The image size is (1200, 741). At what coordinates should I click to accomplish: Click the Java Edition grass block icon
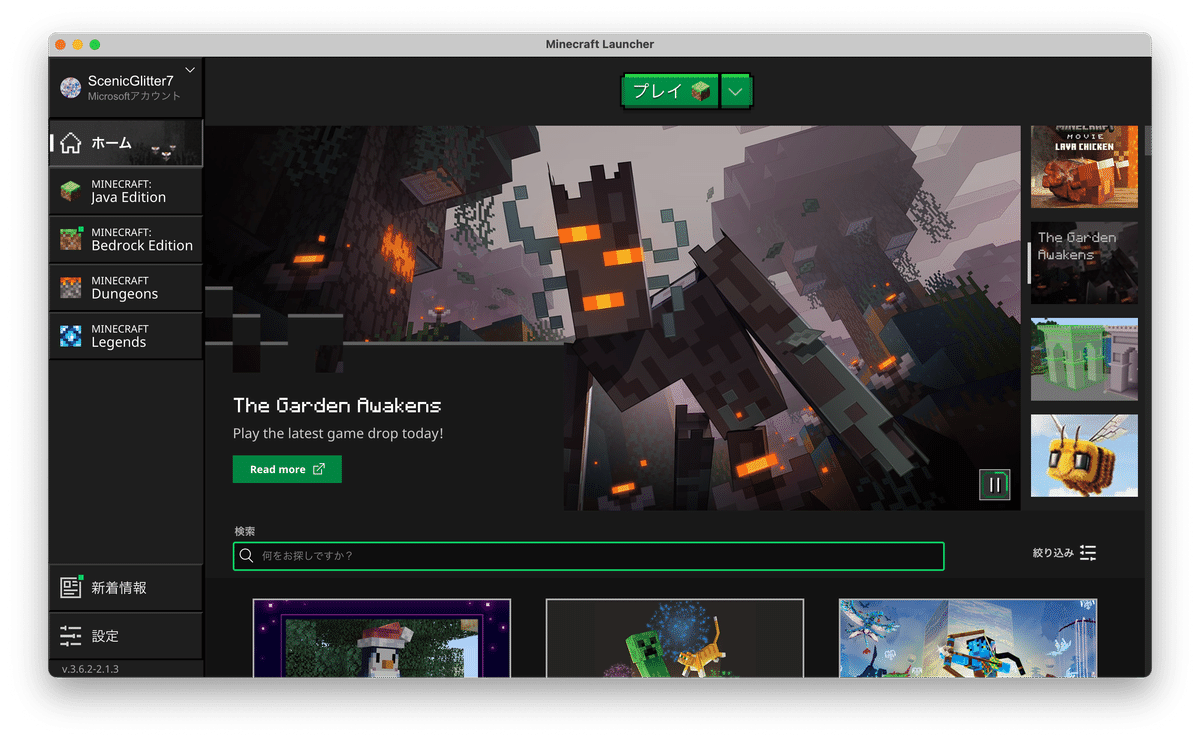(x=71, y=191)
